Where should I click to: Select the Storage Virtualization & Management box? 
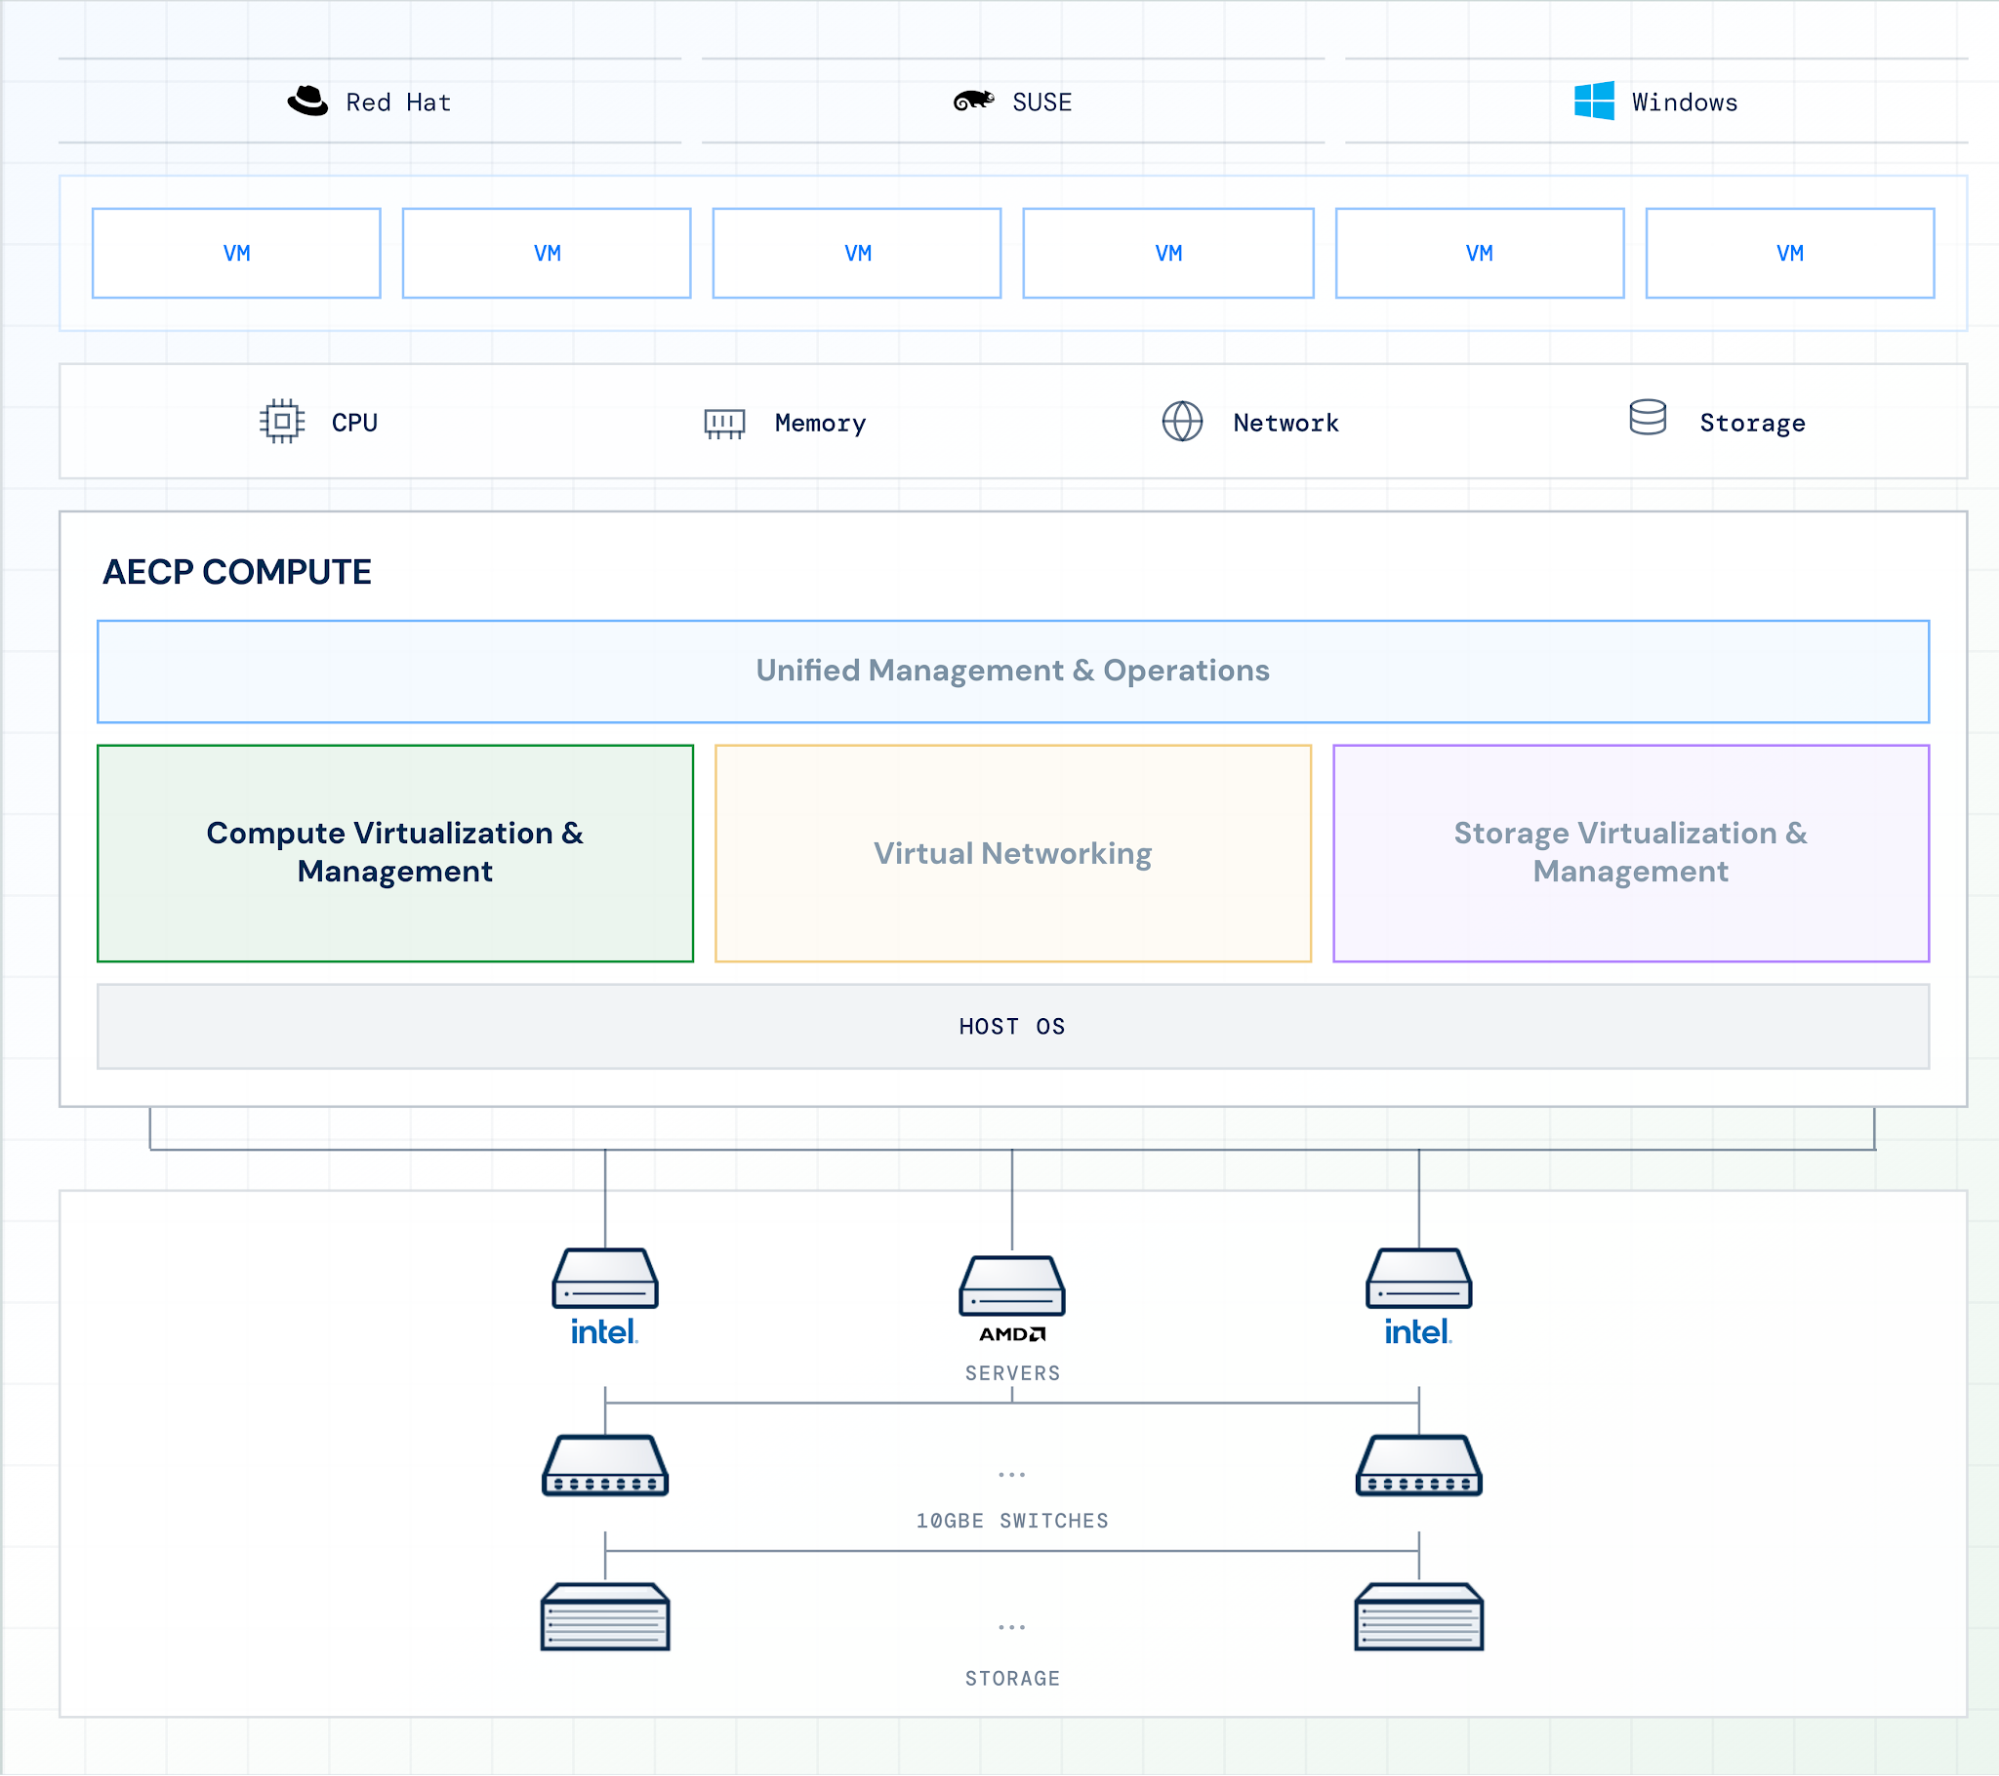[x=1631, y=853]
